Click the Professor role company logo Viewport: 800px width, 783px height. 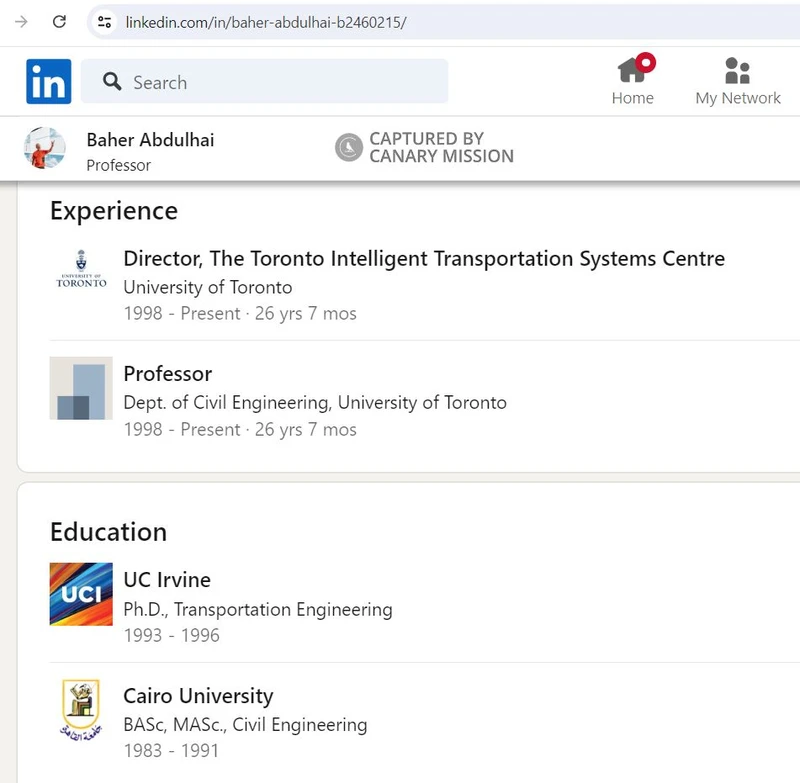click(x=80, y=388)
